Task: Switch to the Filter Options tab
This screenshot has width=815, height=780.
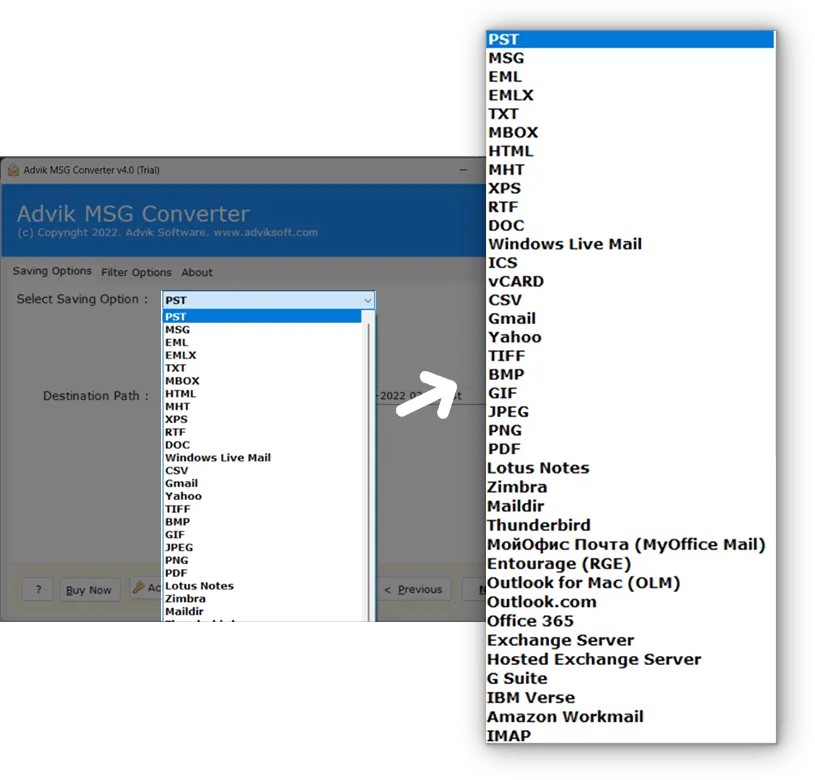Action: click(136, 272)
